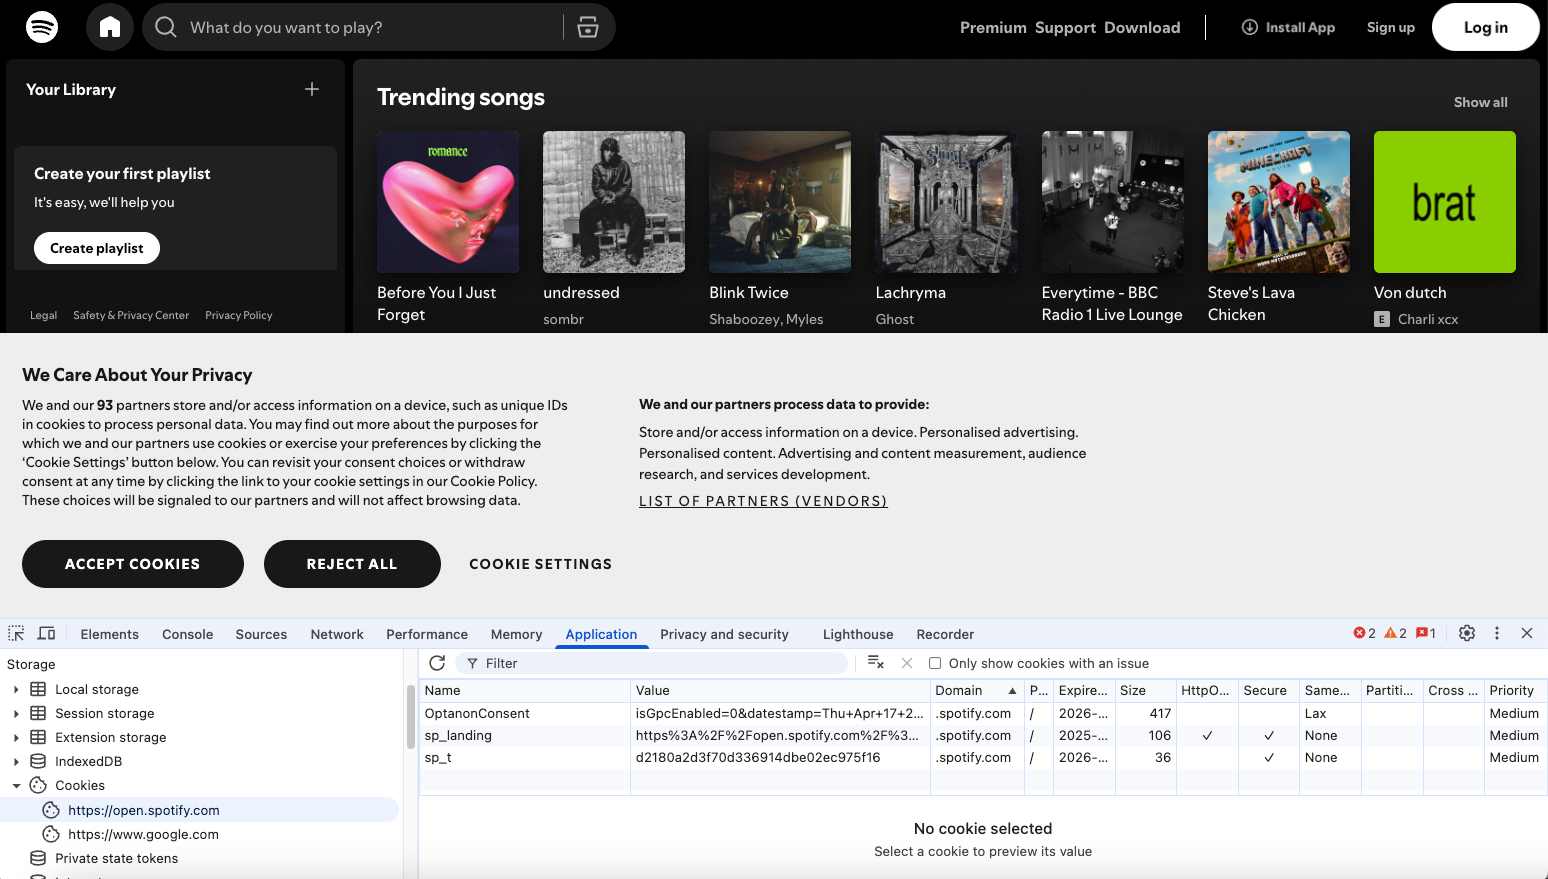Click ACCEPT COOKIES button
The width and height of the screenshot is (1548, 879).
[133, 564]
